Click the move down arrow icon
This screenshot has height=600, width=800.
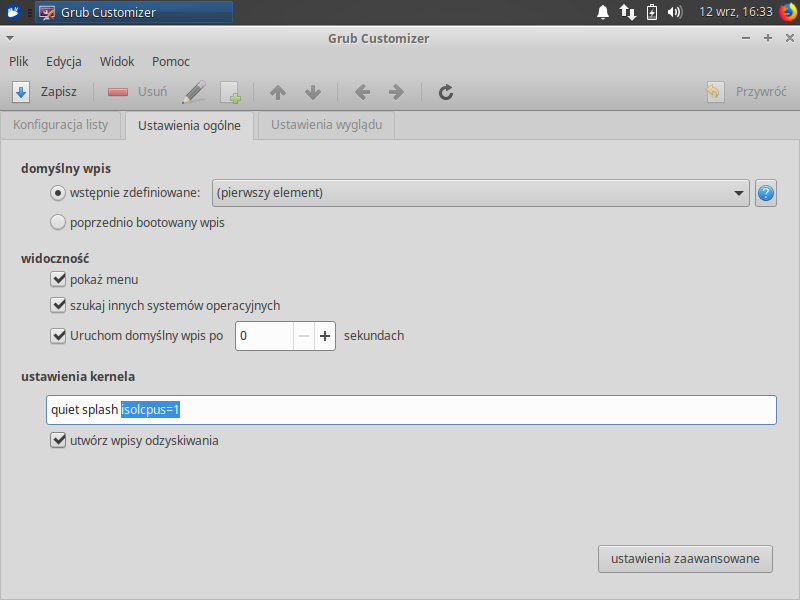pyautogui.click(x=313, y=92)
